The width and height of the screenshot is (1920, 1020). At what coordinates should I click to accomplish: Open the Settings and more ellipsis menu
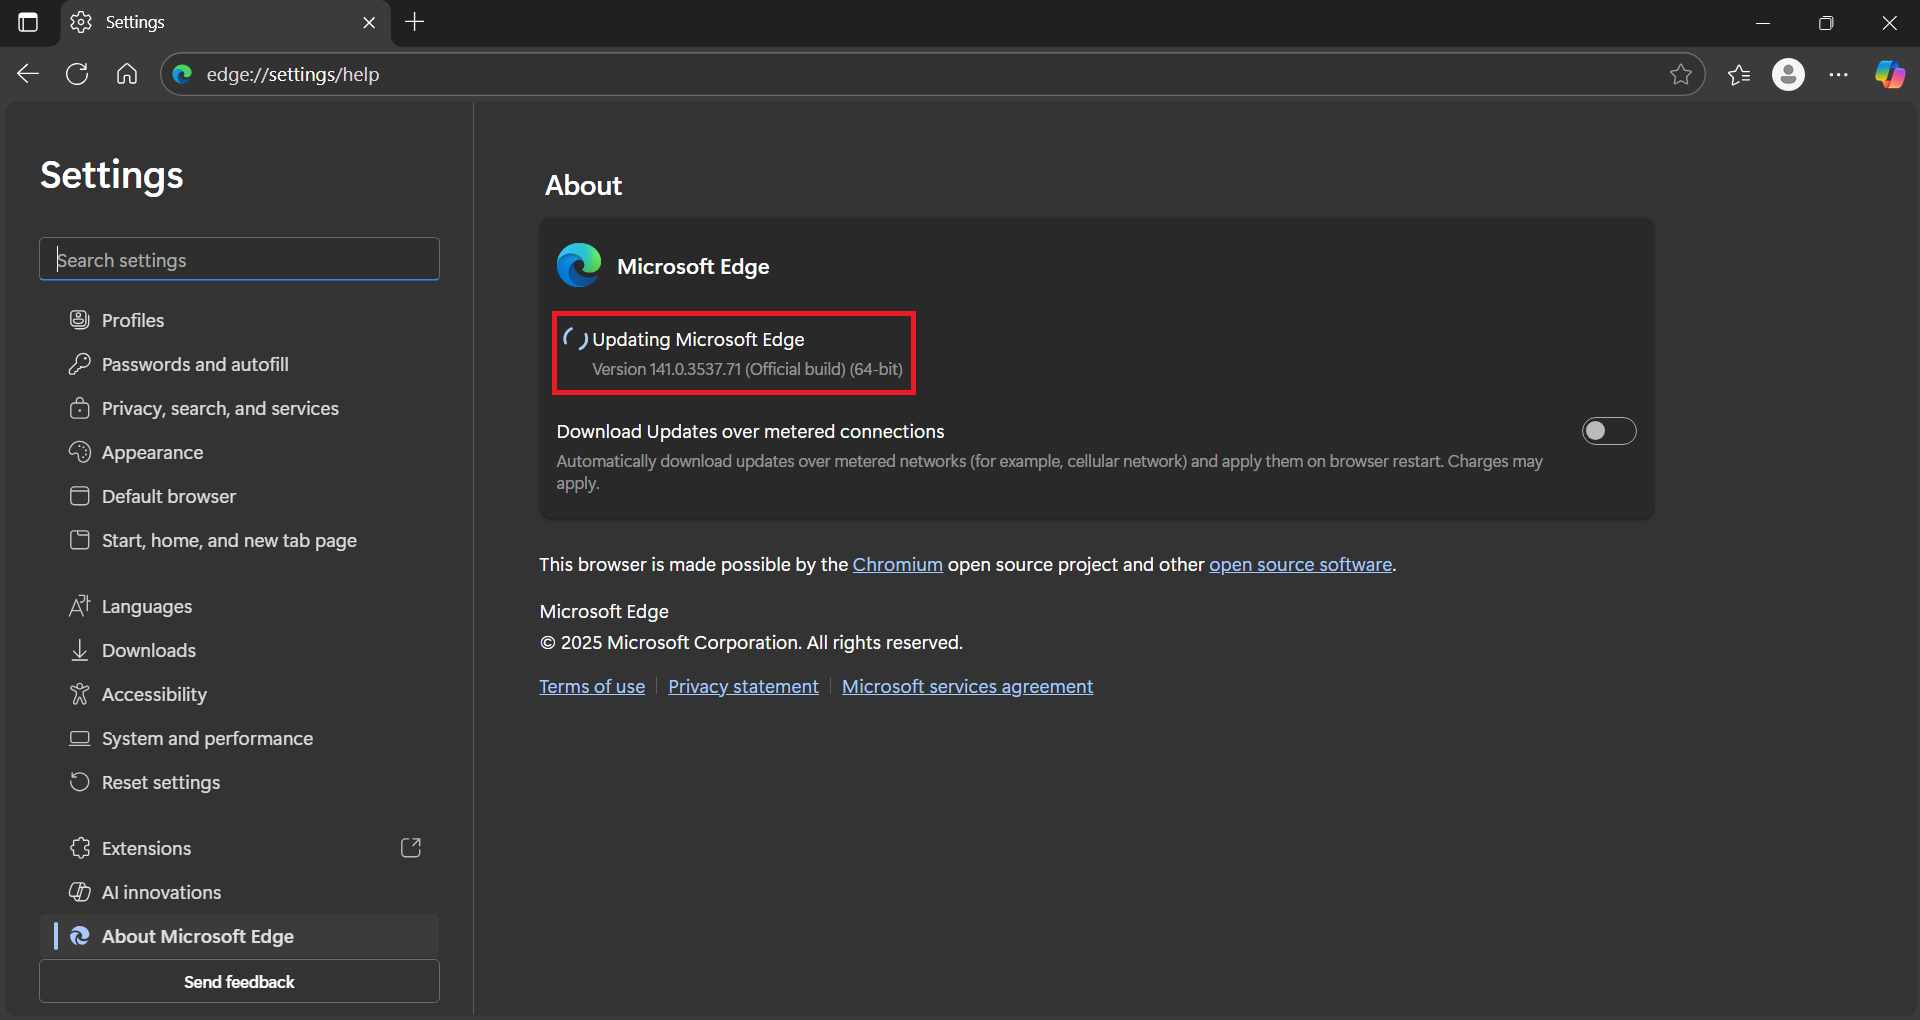1838,74
